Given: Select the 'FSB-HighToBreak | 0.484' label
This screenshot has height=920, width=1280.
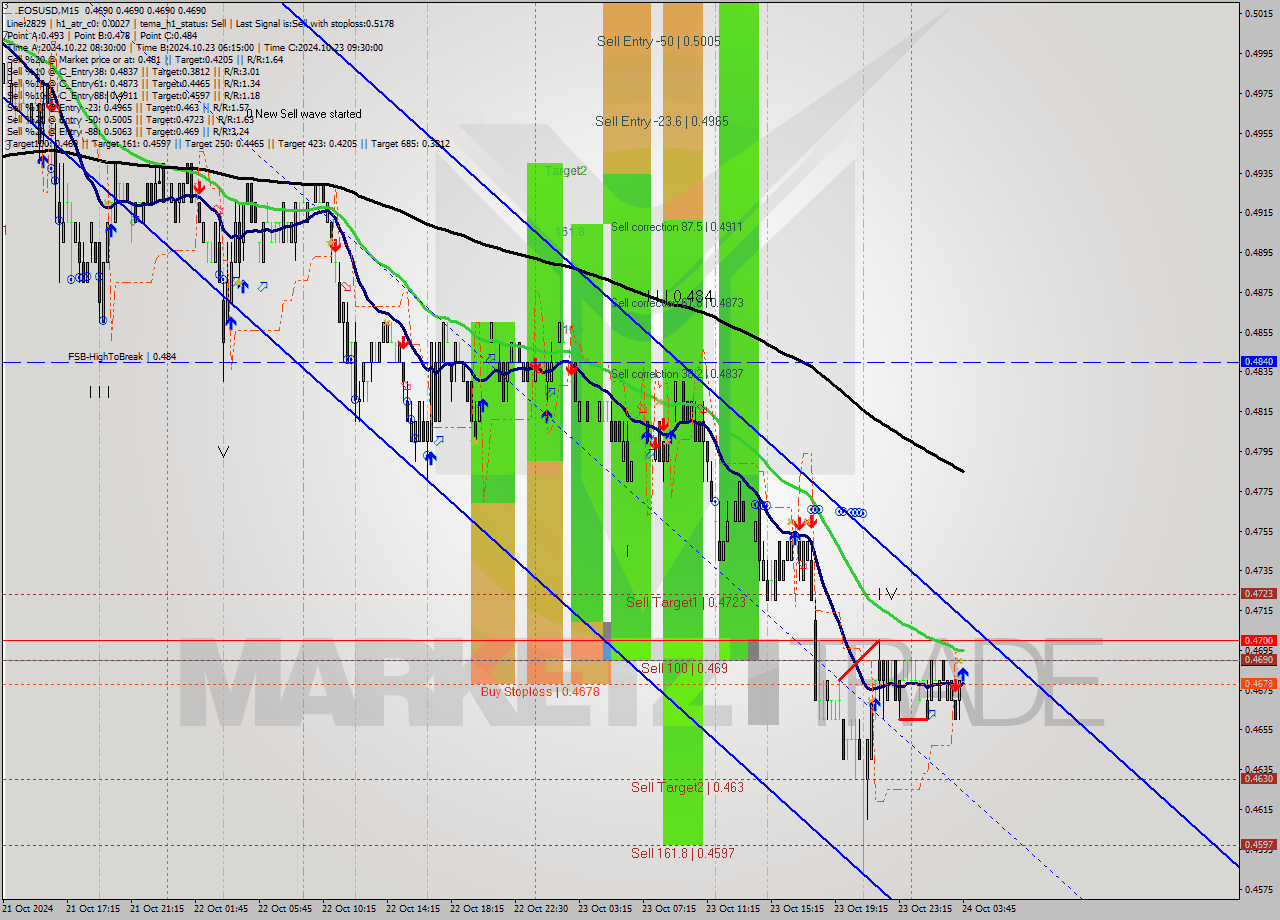Looking at the screenshot, I should pos(122,356).
